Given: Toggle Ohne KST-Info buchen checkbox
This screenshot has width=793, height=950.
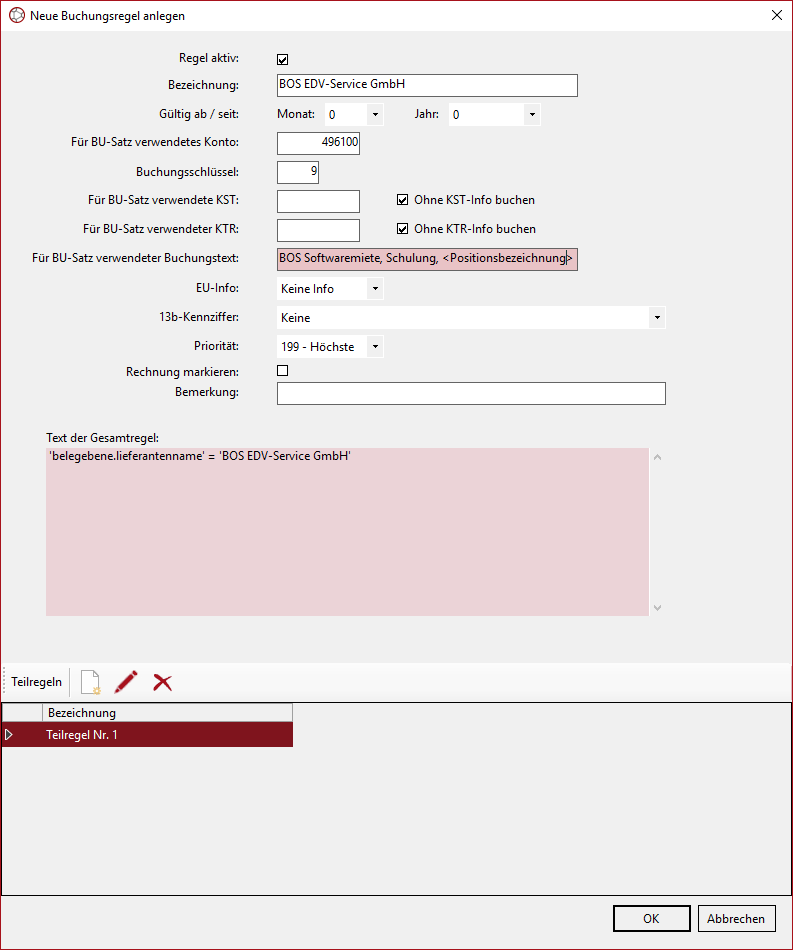Looking at the screenshot, I should click(403, 200).
